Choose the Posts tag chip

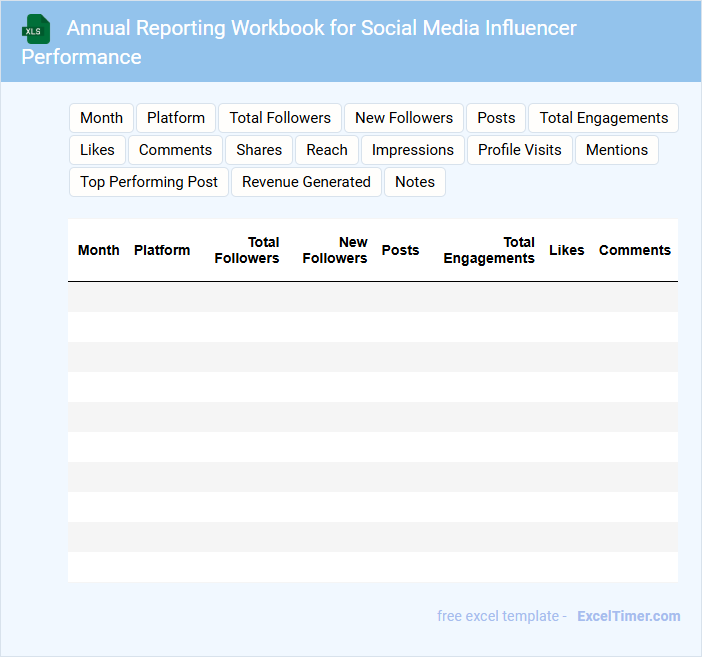pyautogui.click(x=496, y=118)
